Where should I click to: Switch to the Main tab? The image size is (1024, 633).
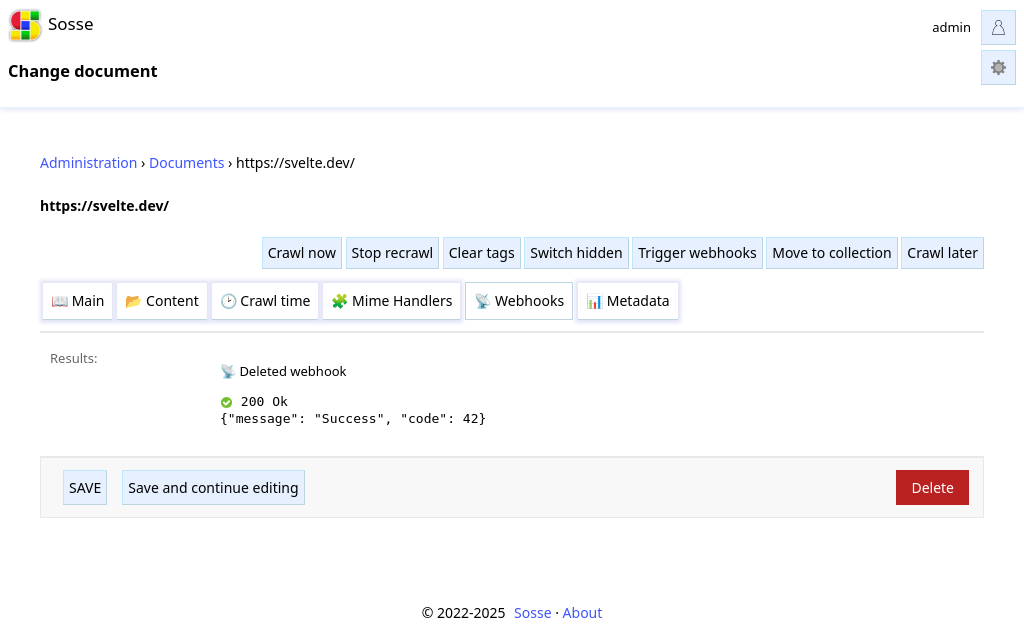(x=78, y=301)
